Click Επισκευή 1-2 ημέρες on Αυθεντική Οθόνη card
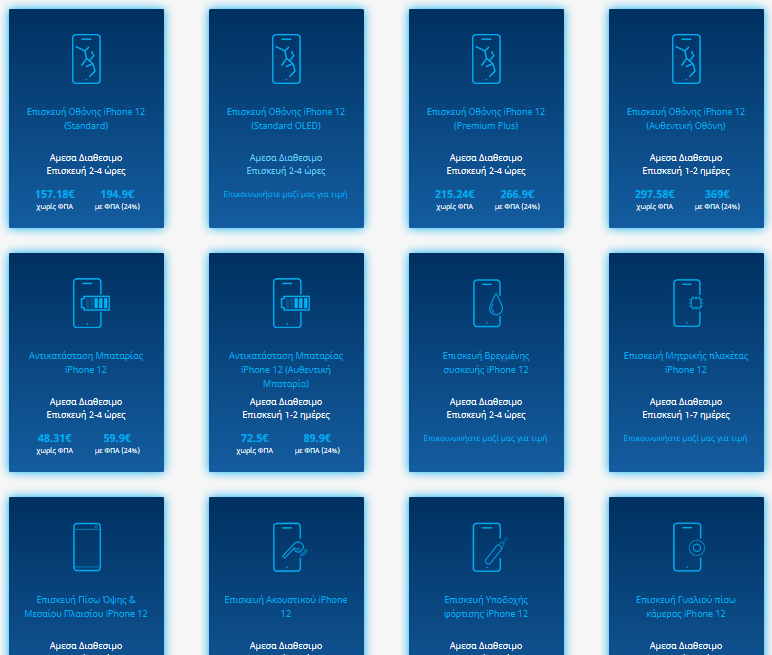Viewport: 772px width, 655px height. pos(686,171)
